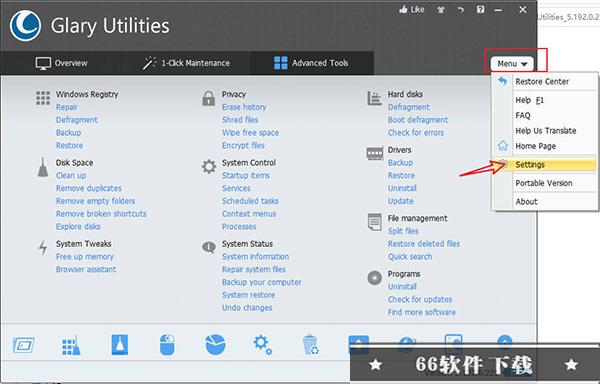Open Backup your computer link

pos(261,282)
